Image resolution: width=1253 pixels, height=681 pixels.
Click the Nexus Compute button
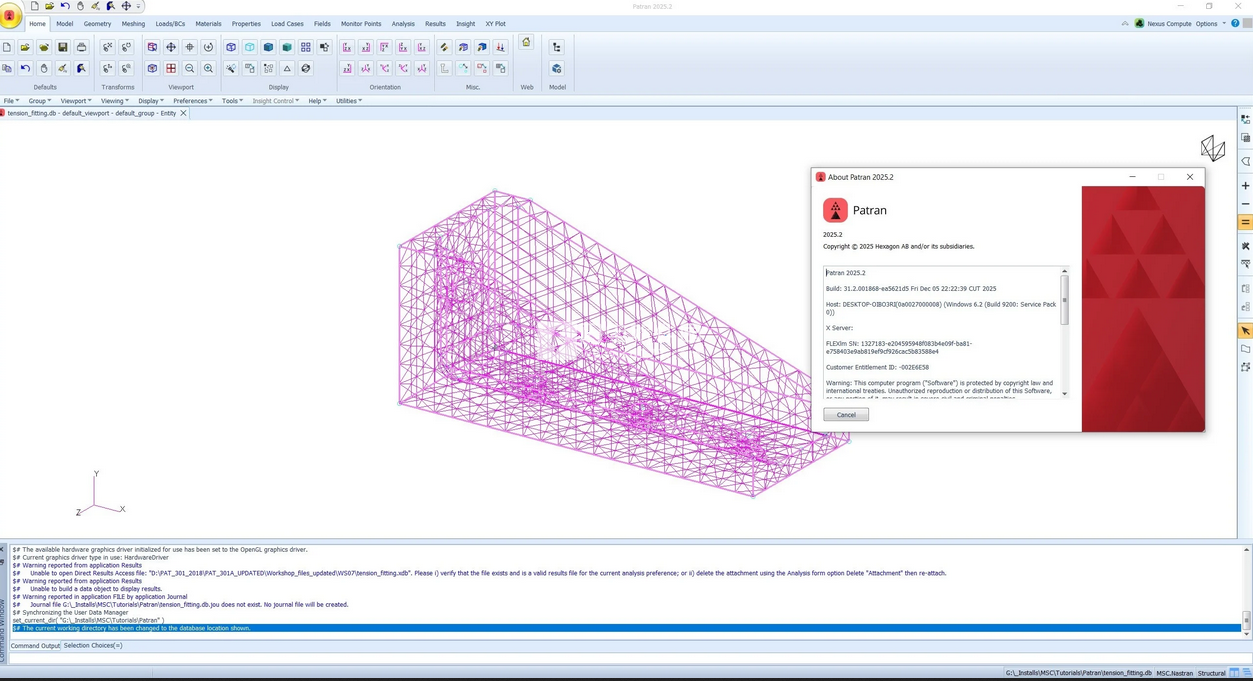[x=1162, y=23]
